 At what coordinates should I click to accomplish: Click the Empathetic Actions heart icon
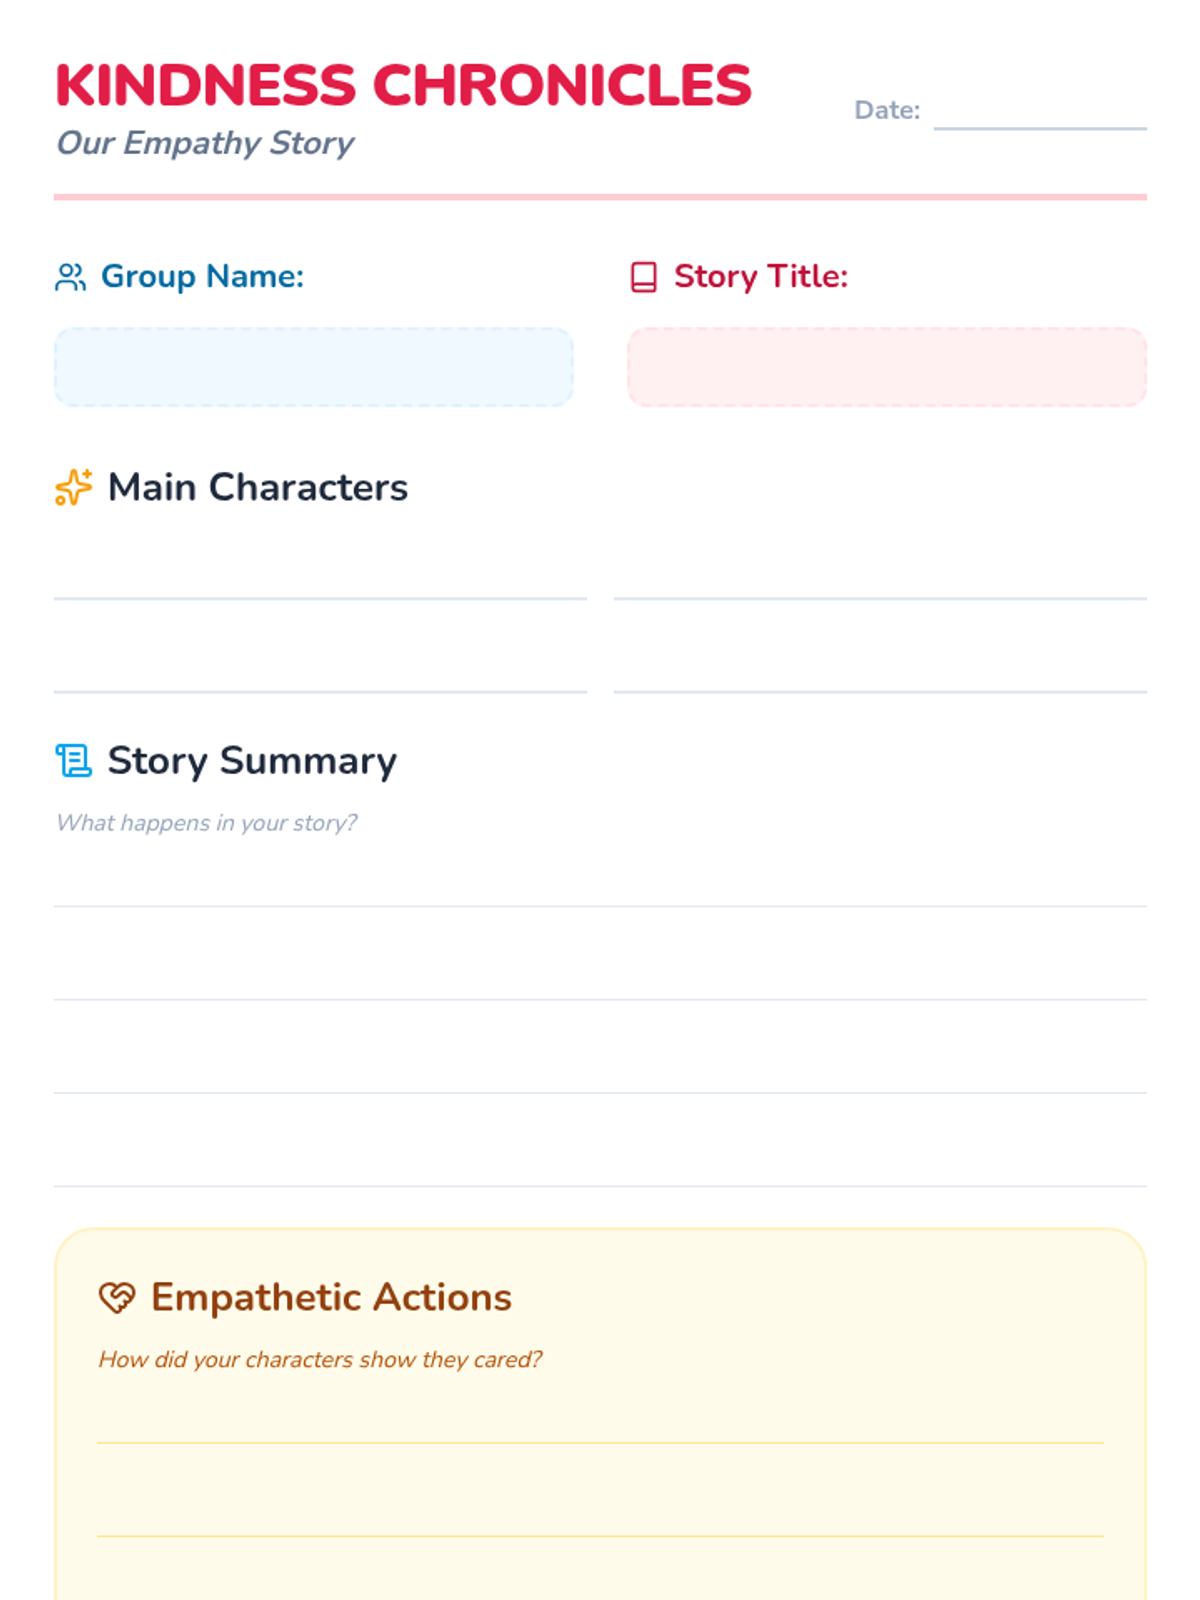pyautogui.click(x=117, y=1297)
